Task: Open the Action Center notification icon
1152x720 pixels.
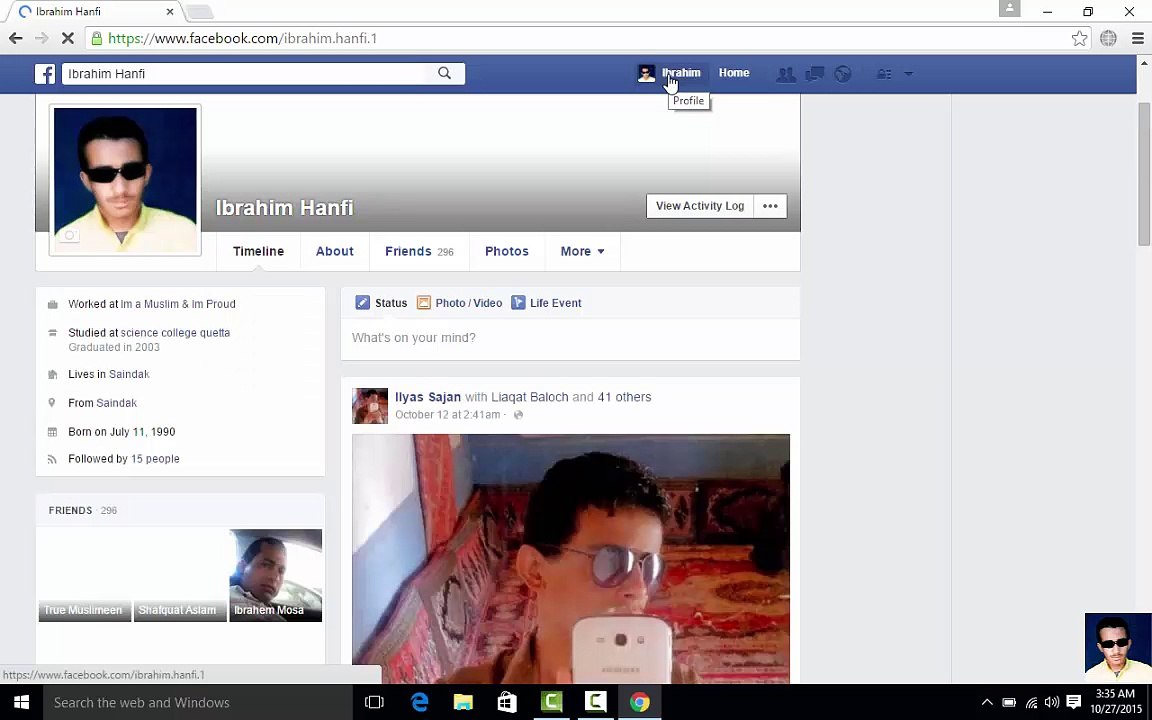Action: [1073, 702]
